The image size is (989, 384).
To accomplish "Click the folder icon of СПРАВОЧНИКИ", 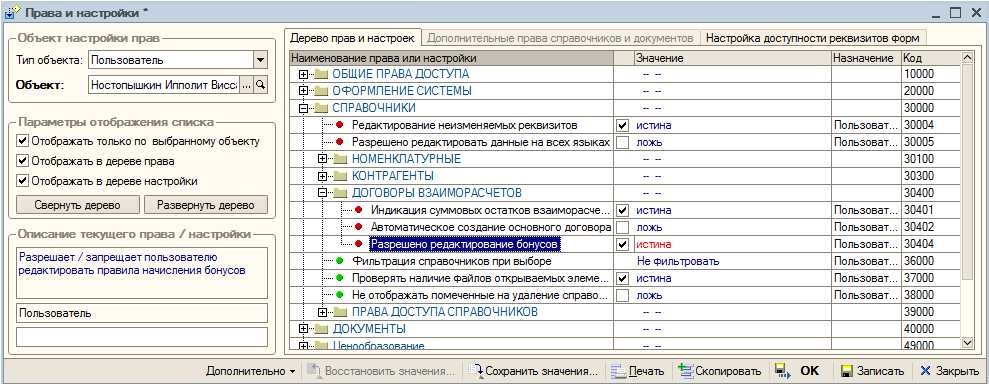I will tap(322, 108).
